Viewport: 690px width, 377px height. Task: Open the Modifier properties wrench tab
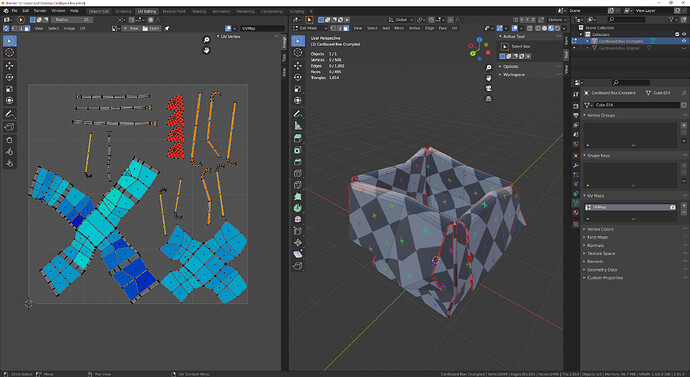click(x=576, y=165)
